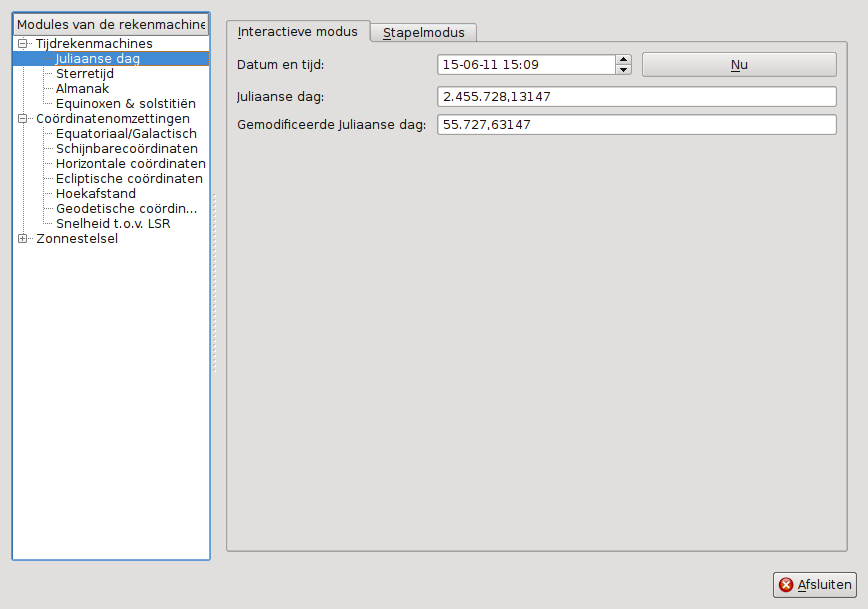Click the Afsluiten button

(815, 585)
